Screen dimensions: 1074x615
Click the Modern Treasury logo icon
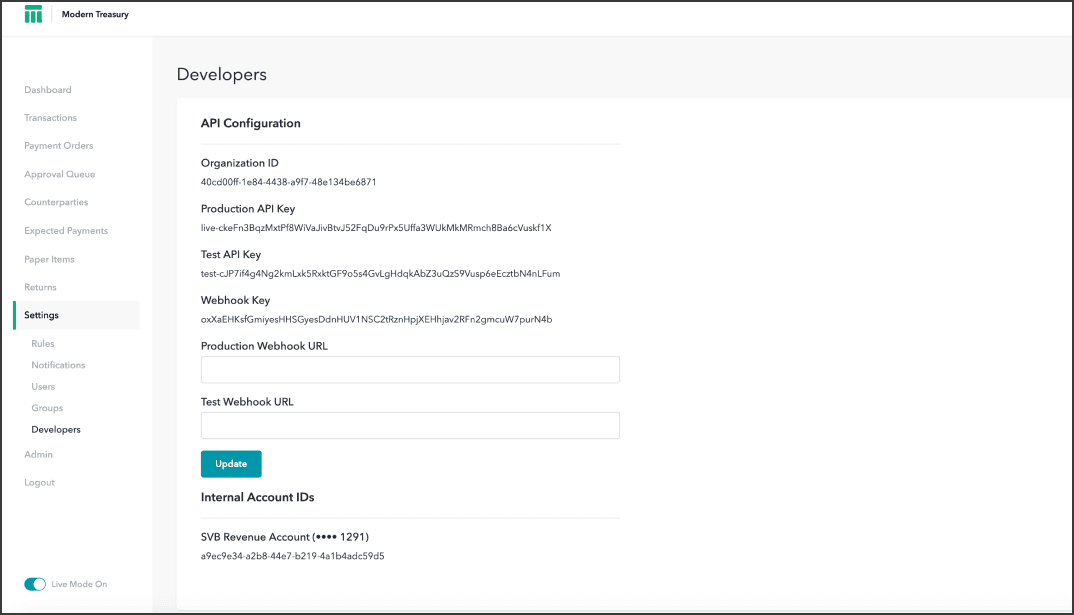click(33, 15)
